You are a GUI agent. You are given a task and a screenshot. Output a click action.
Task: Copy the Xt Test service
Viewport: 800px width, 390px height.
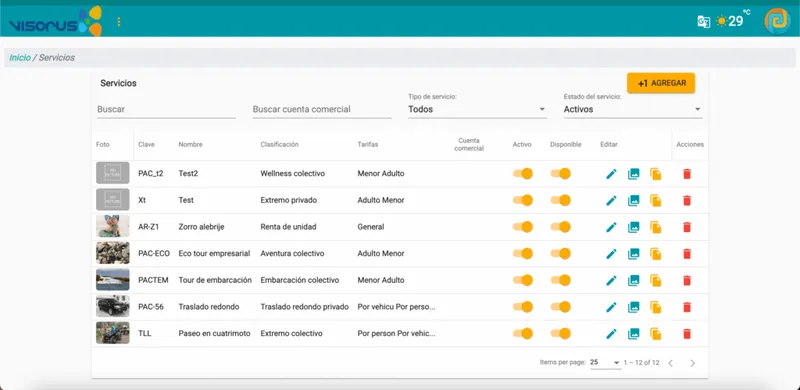pos(656,201)
